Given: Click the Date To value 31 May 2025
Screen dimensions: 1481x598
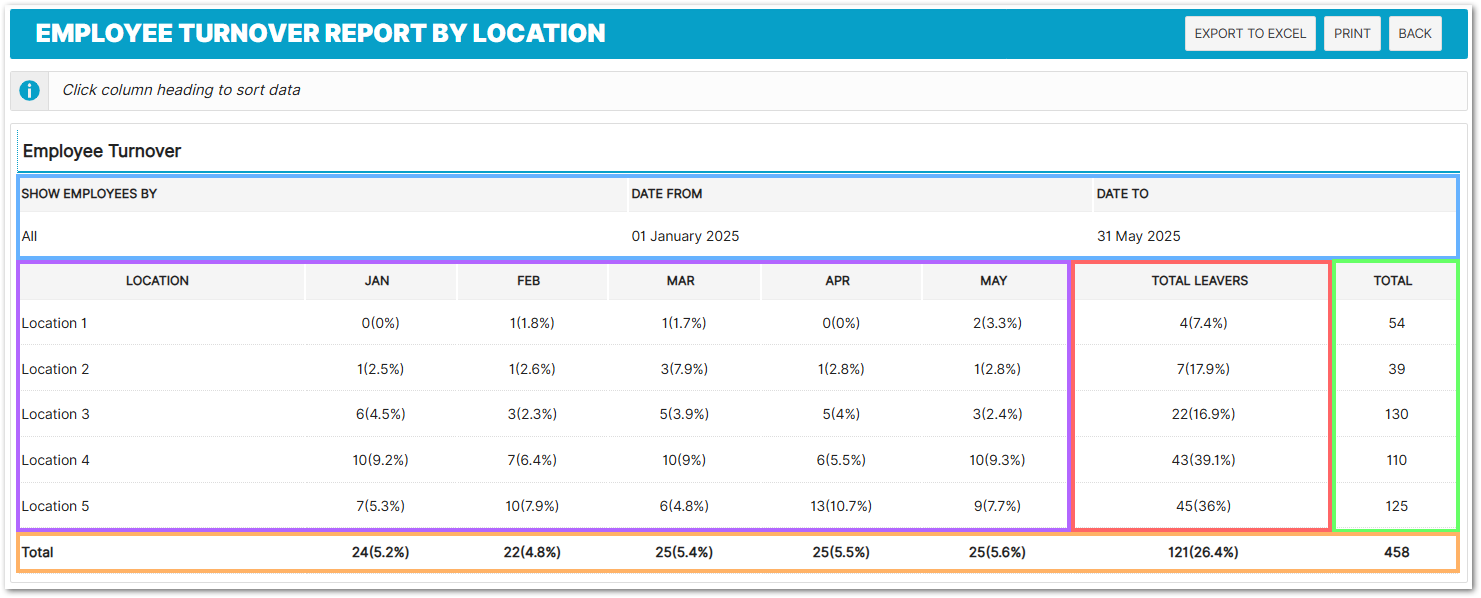Looking at the screenshot, I should coord(1138,237).
